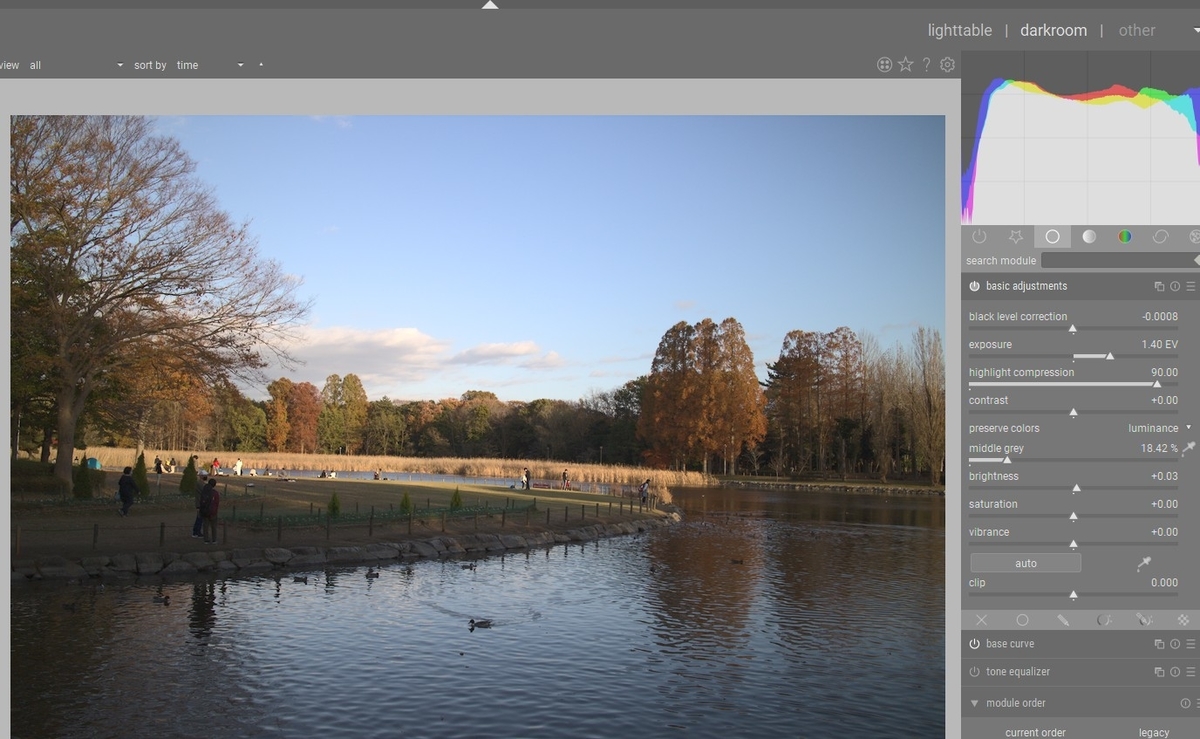The height and width of the screenshot is (739, 1200).
Task: Open multiple instances menu for tone equalizer
Action: [x=1159, y=672]
